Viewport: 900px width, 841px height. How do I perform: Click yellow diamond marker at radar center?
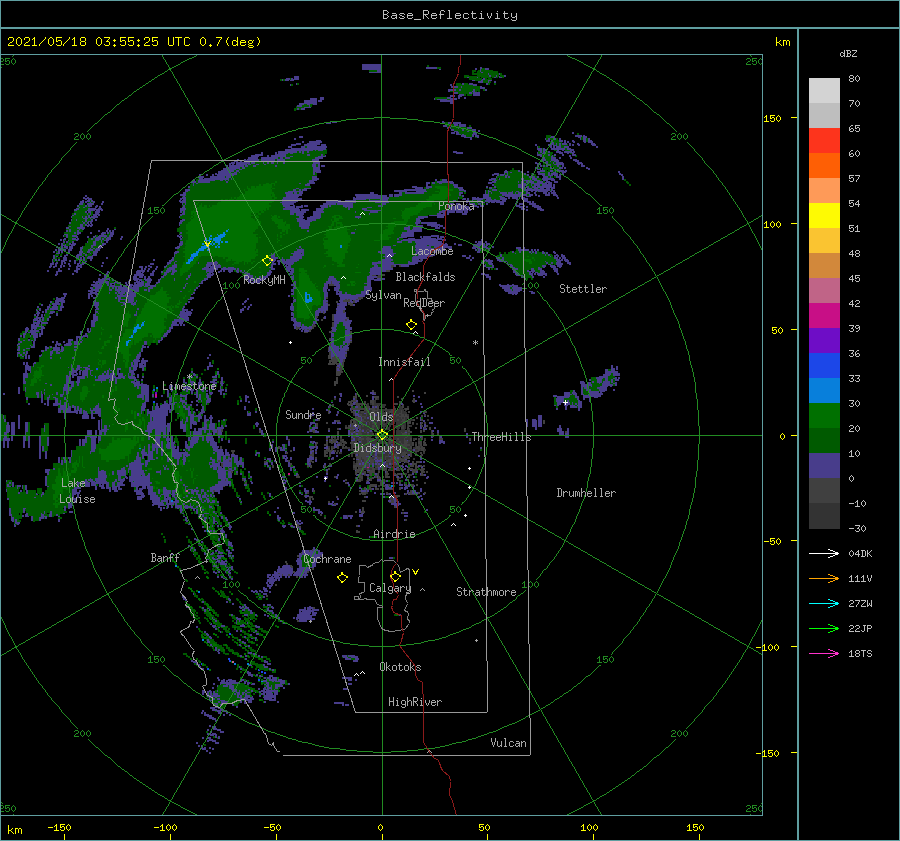point(382,435)
